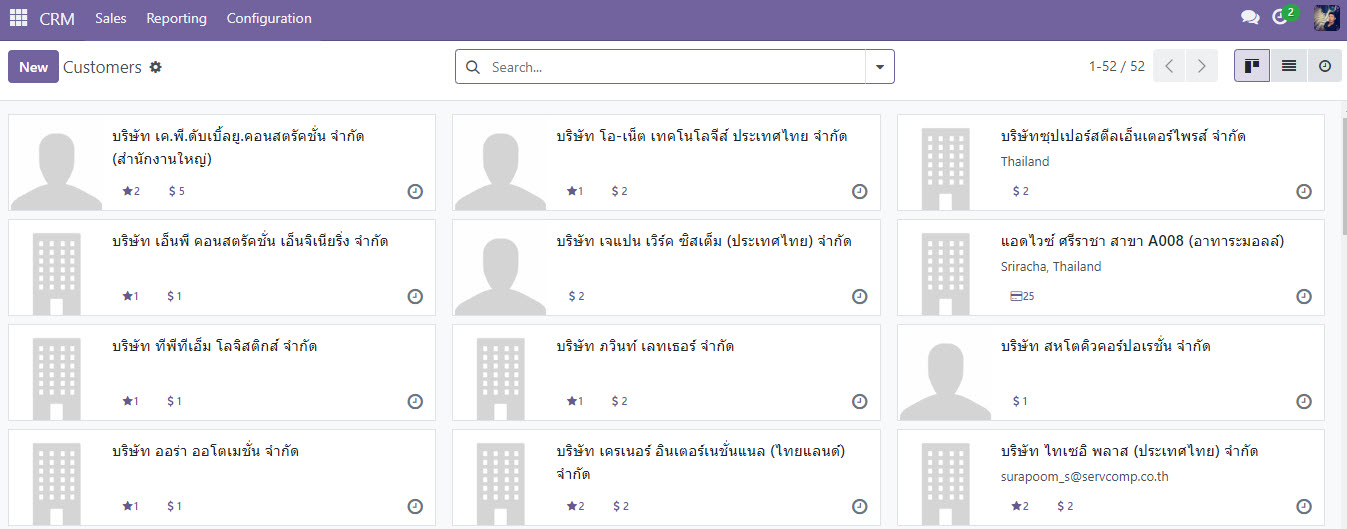Click inside the Search input field
The height and width of the screenshot is (529, 1347).
click(670, 67)
